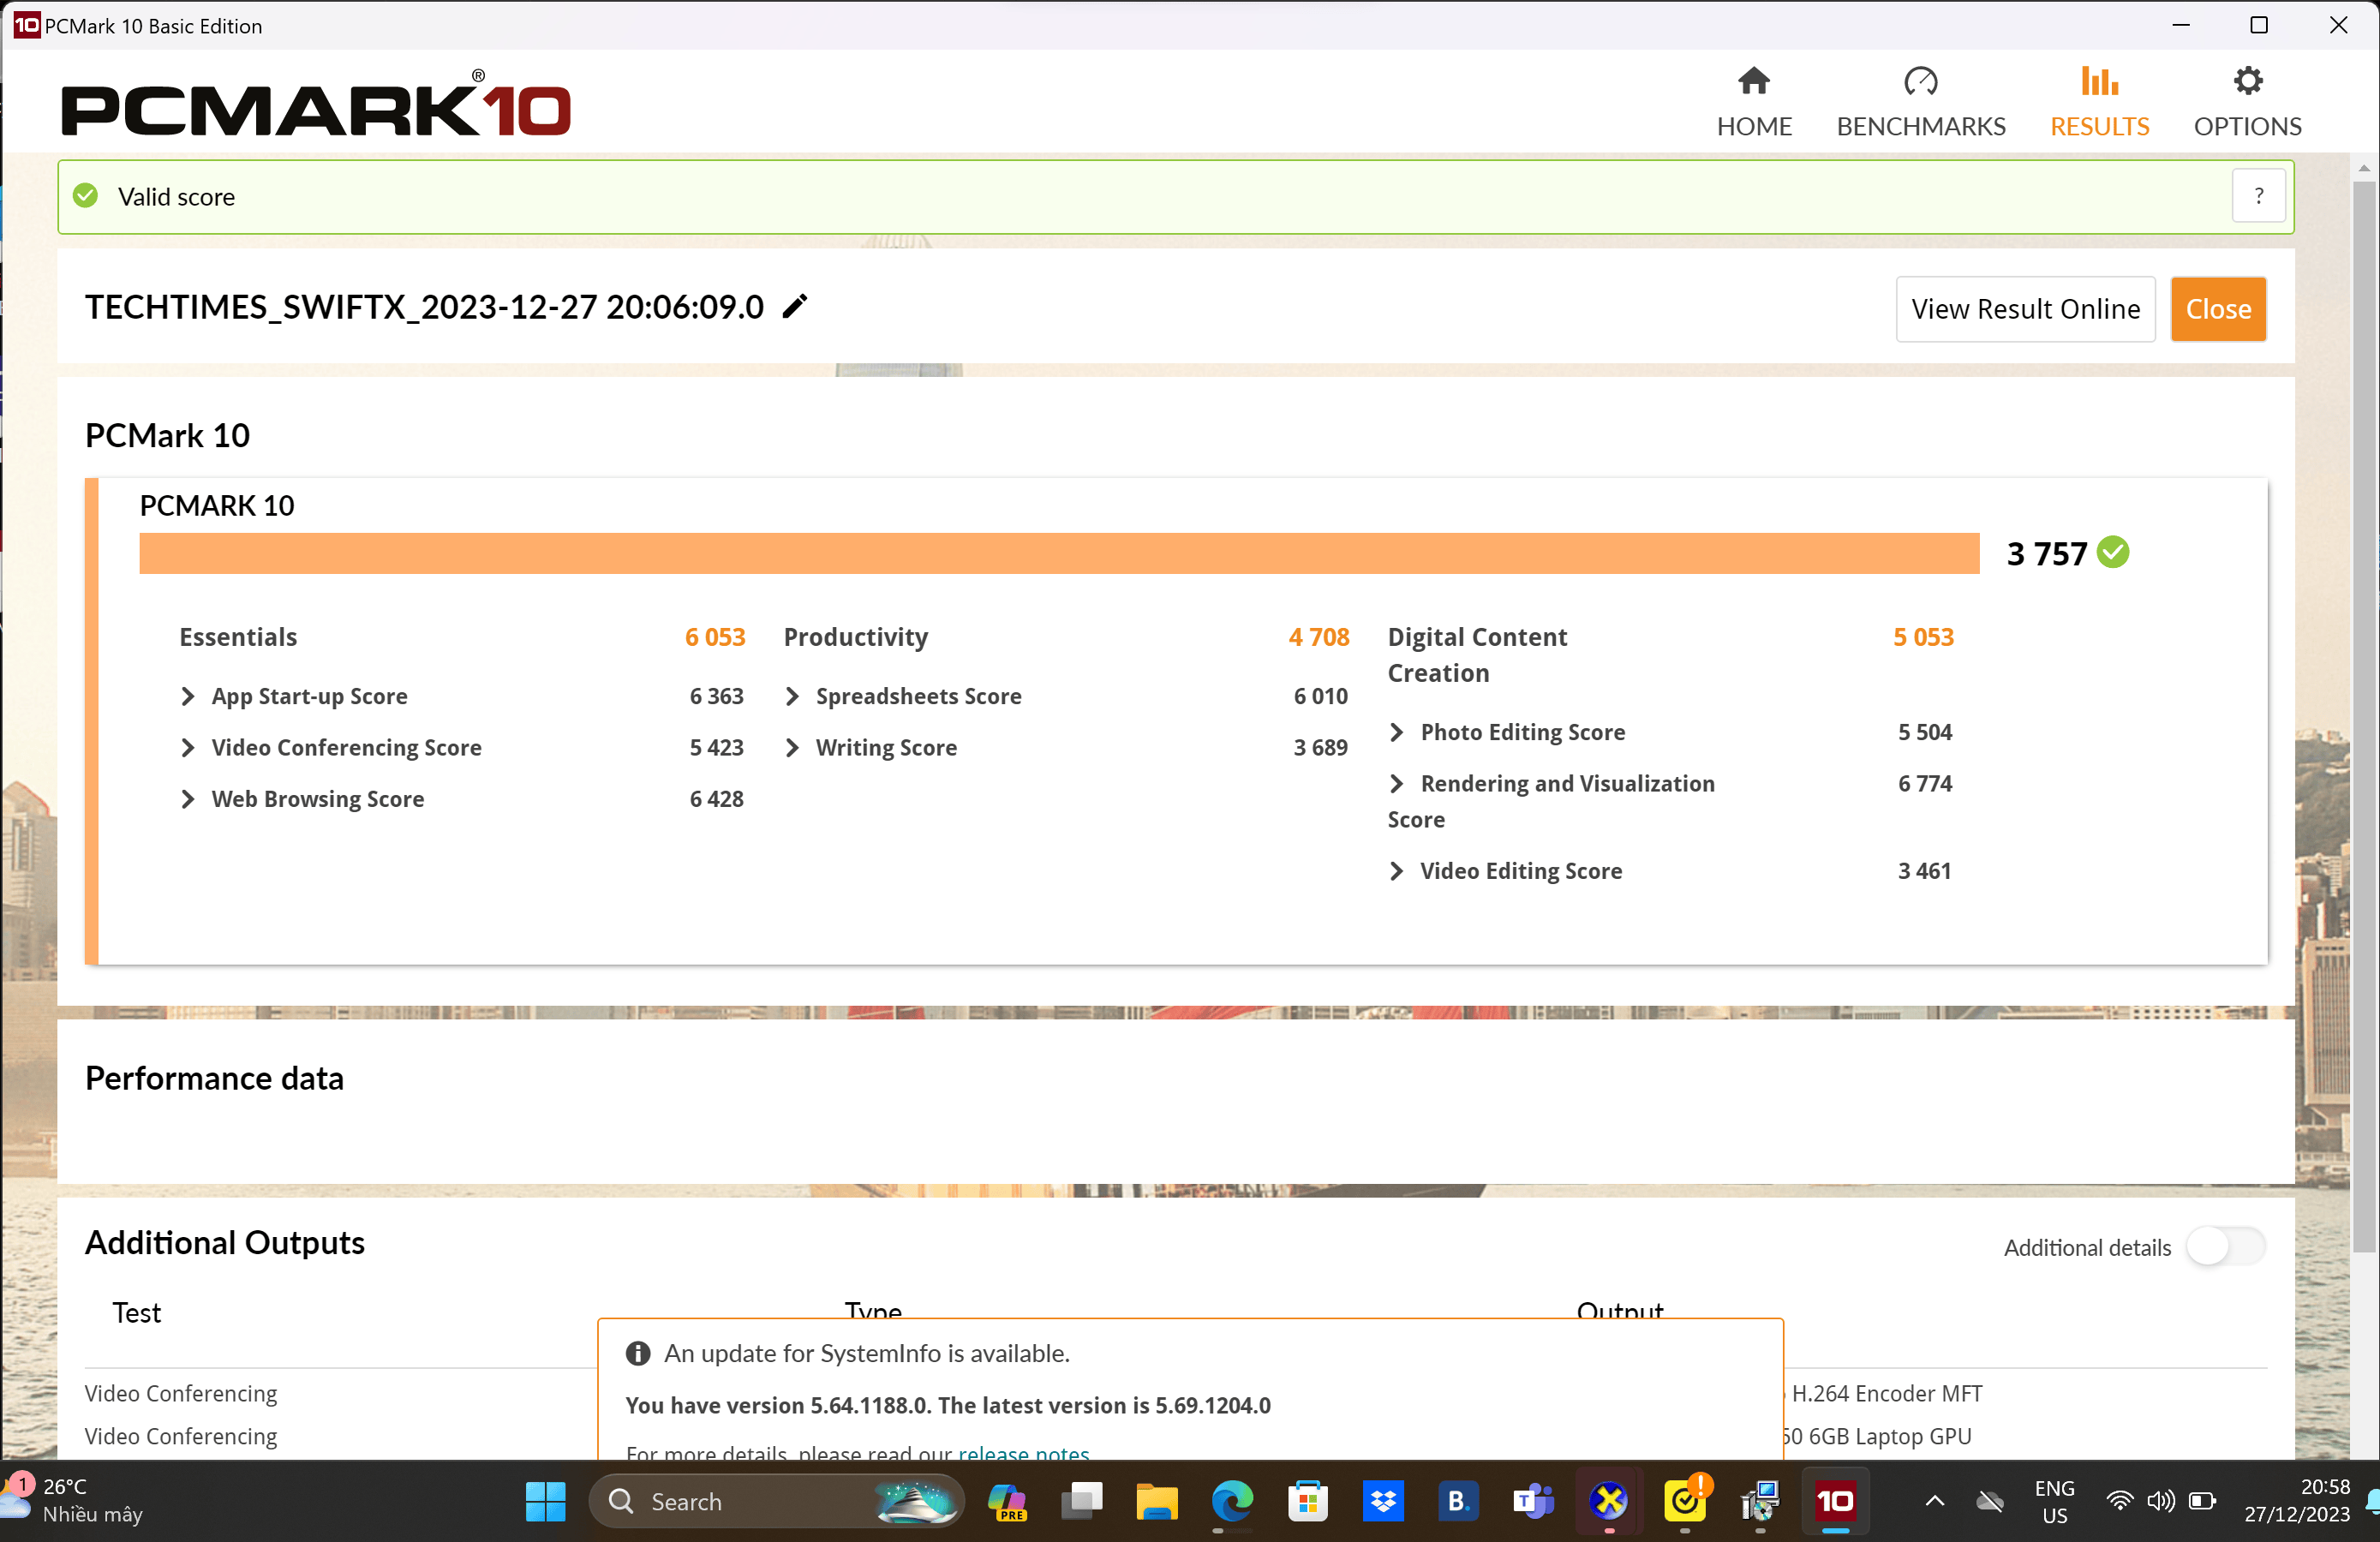2380x1542 pixels.
Task: Open the HOME tab
Action: click(1753, 102)
